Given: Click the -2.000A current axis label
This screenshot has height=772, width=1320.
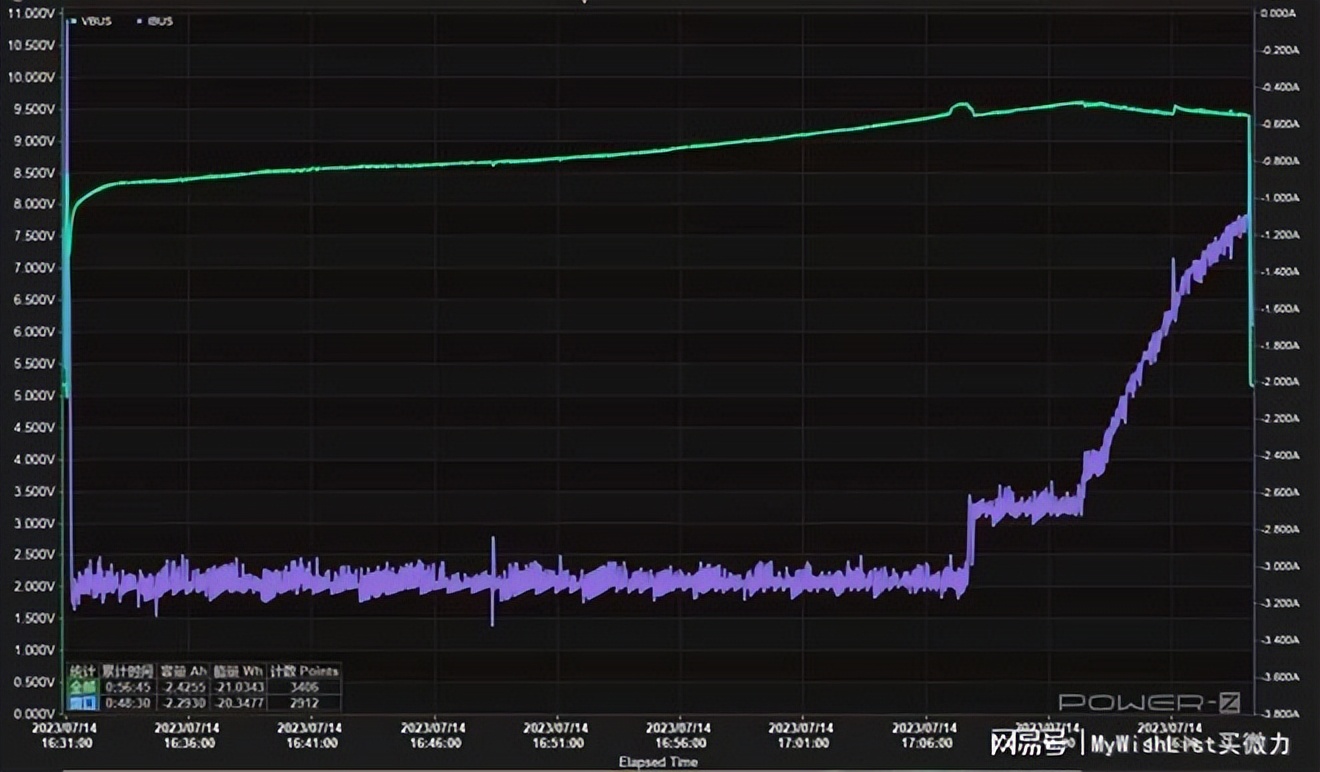Looking at the screenshot, I should 1280,382.
